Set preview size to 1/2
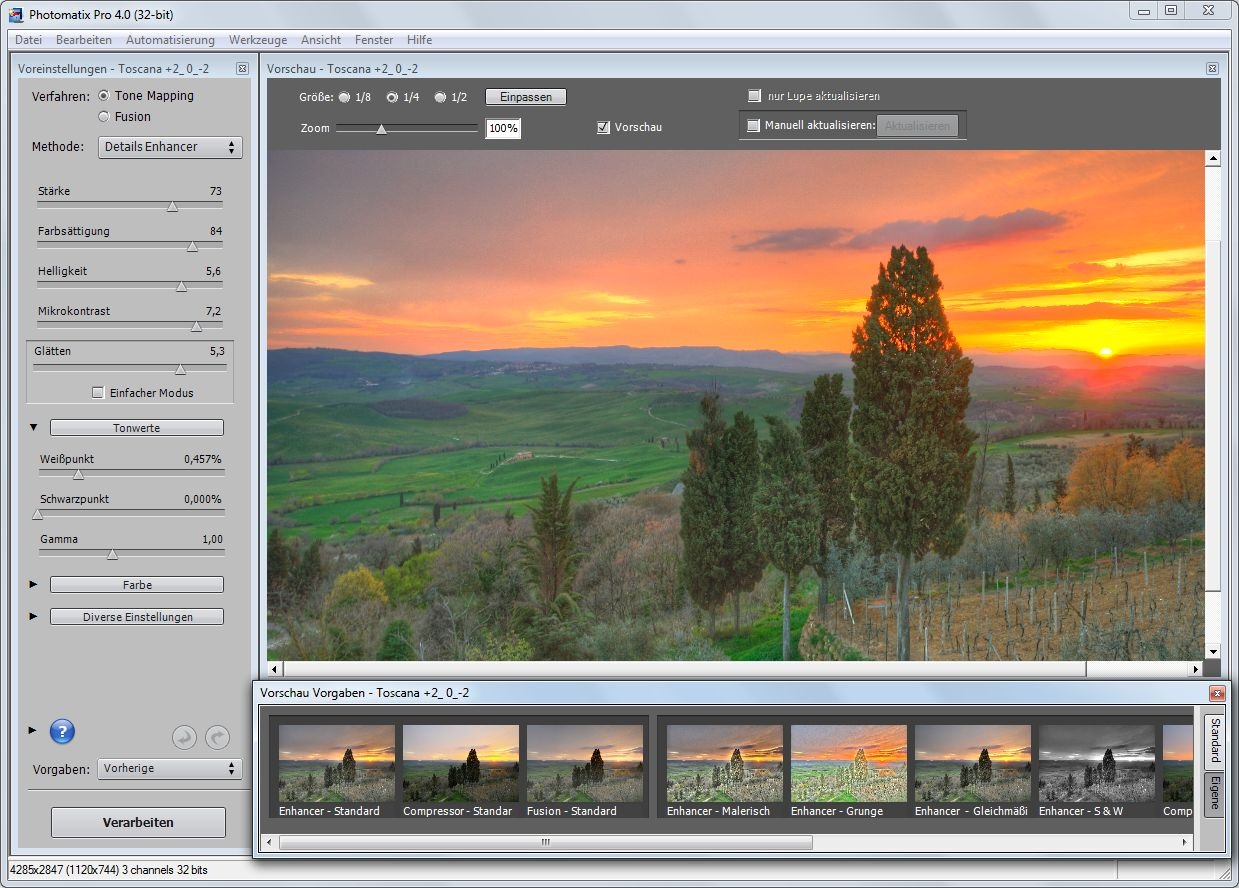Viewport: 1239px width, 888px height. tap(440, 98)
